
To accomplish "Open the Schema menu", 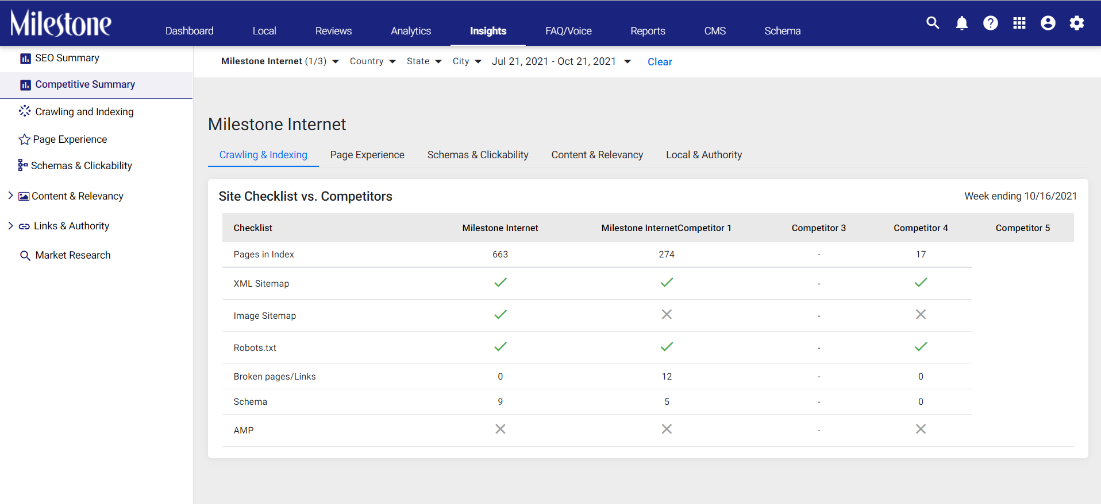I will tap(782, 31).
